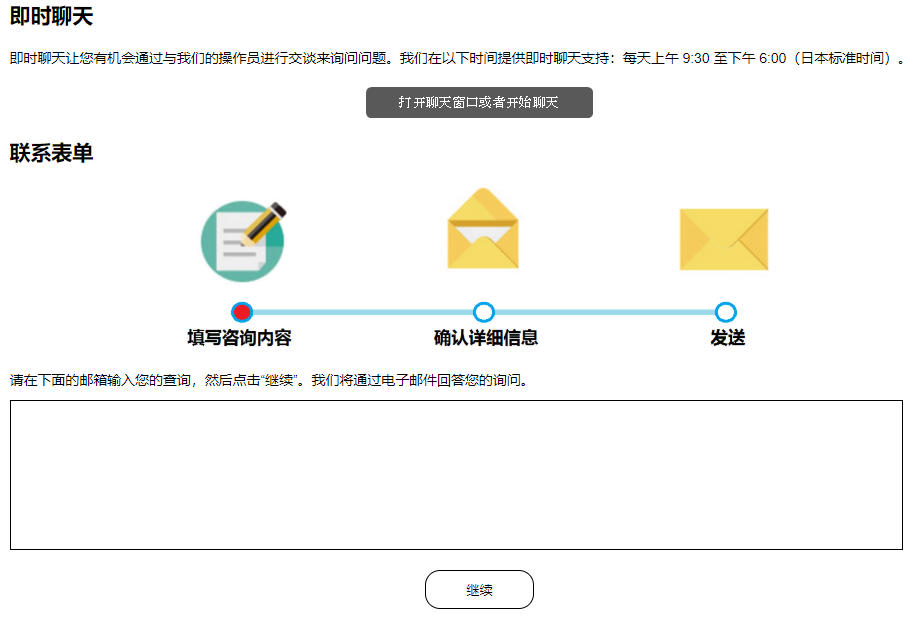This screenshot has height=620, width=917.
Task: Select the 确认详细信息 step circle
Action: pos(484,312)
